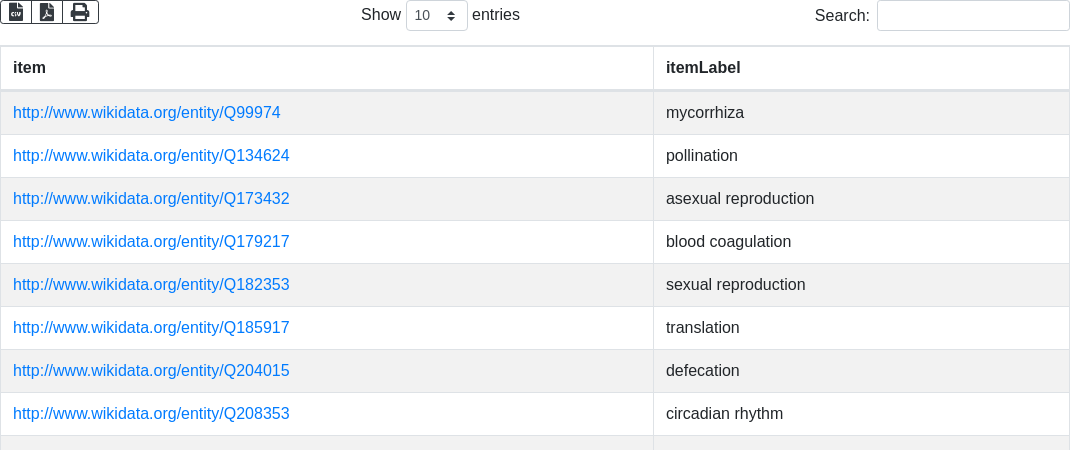Image resolution: width=1070 pixels, height=450 pixels.
Task: Open the Q208353 Wikidata link
Action: 151,414
